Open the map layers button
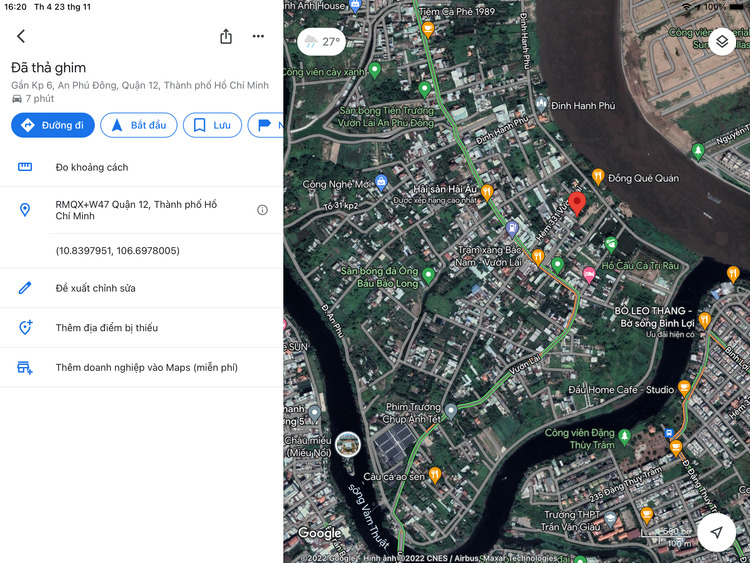The height and width of the screenshot is (563, 750). click(x=722, y=42)
